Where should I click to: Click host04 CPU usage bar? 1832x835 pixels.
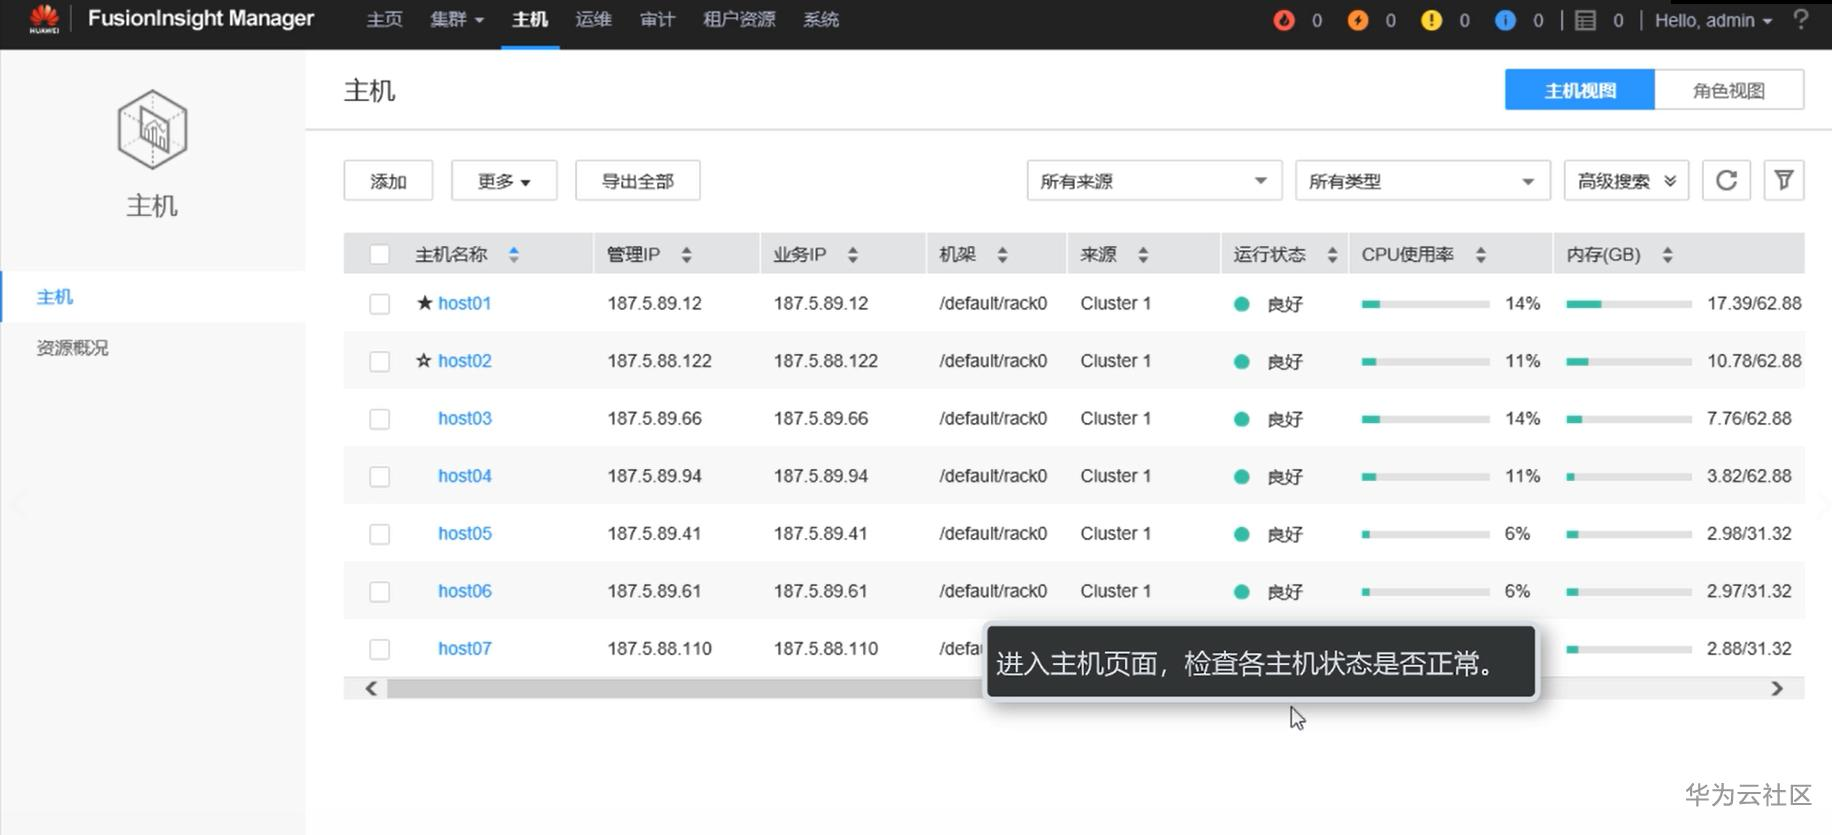point(1426,477)
